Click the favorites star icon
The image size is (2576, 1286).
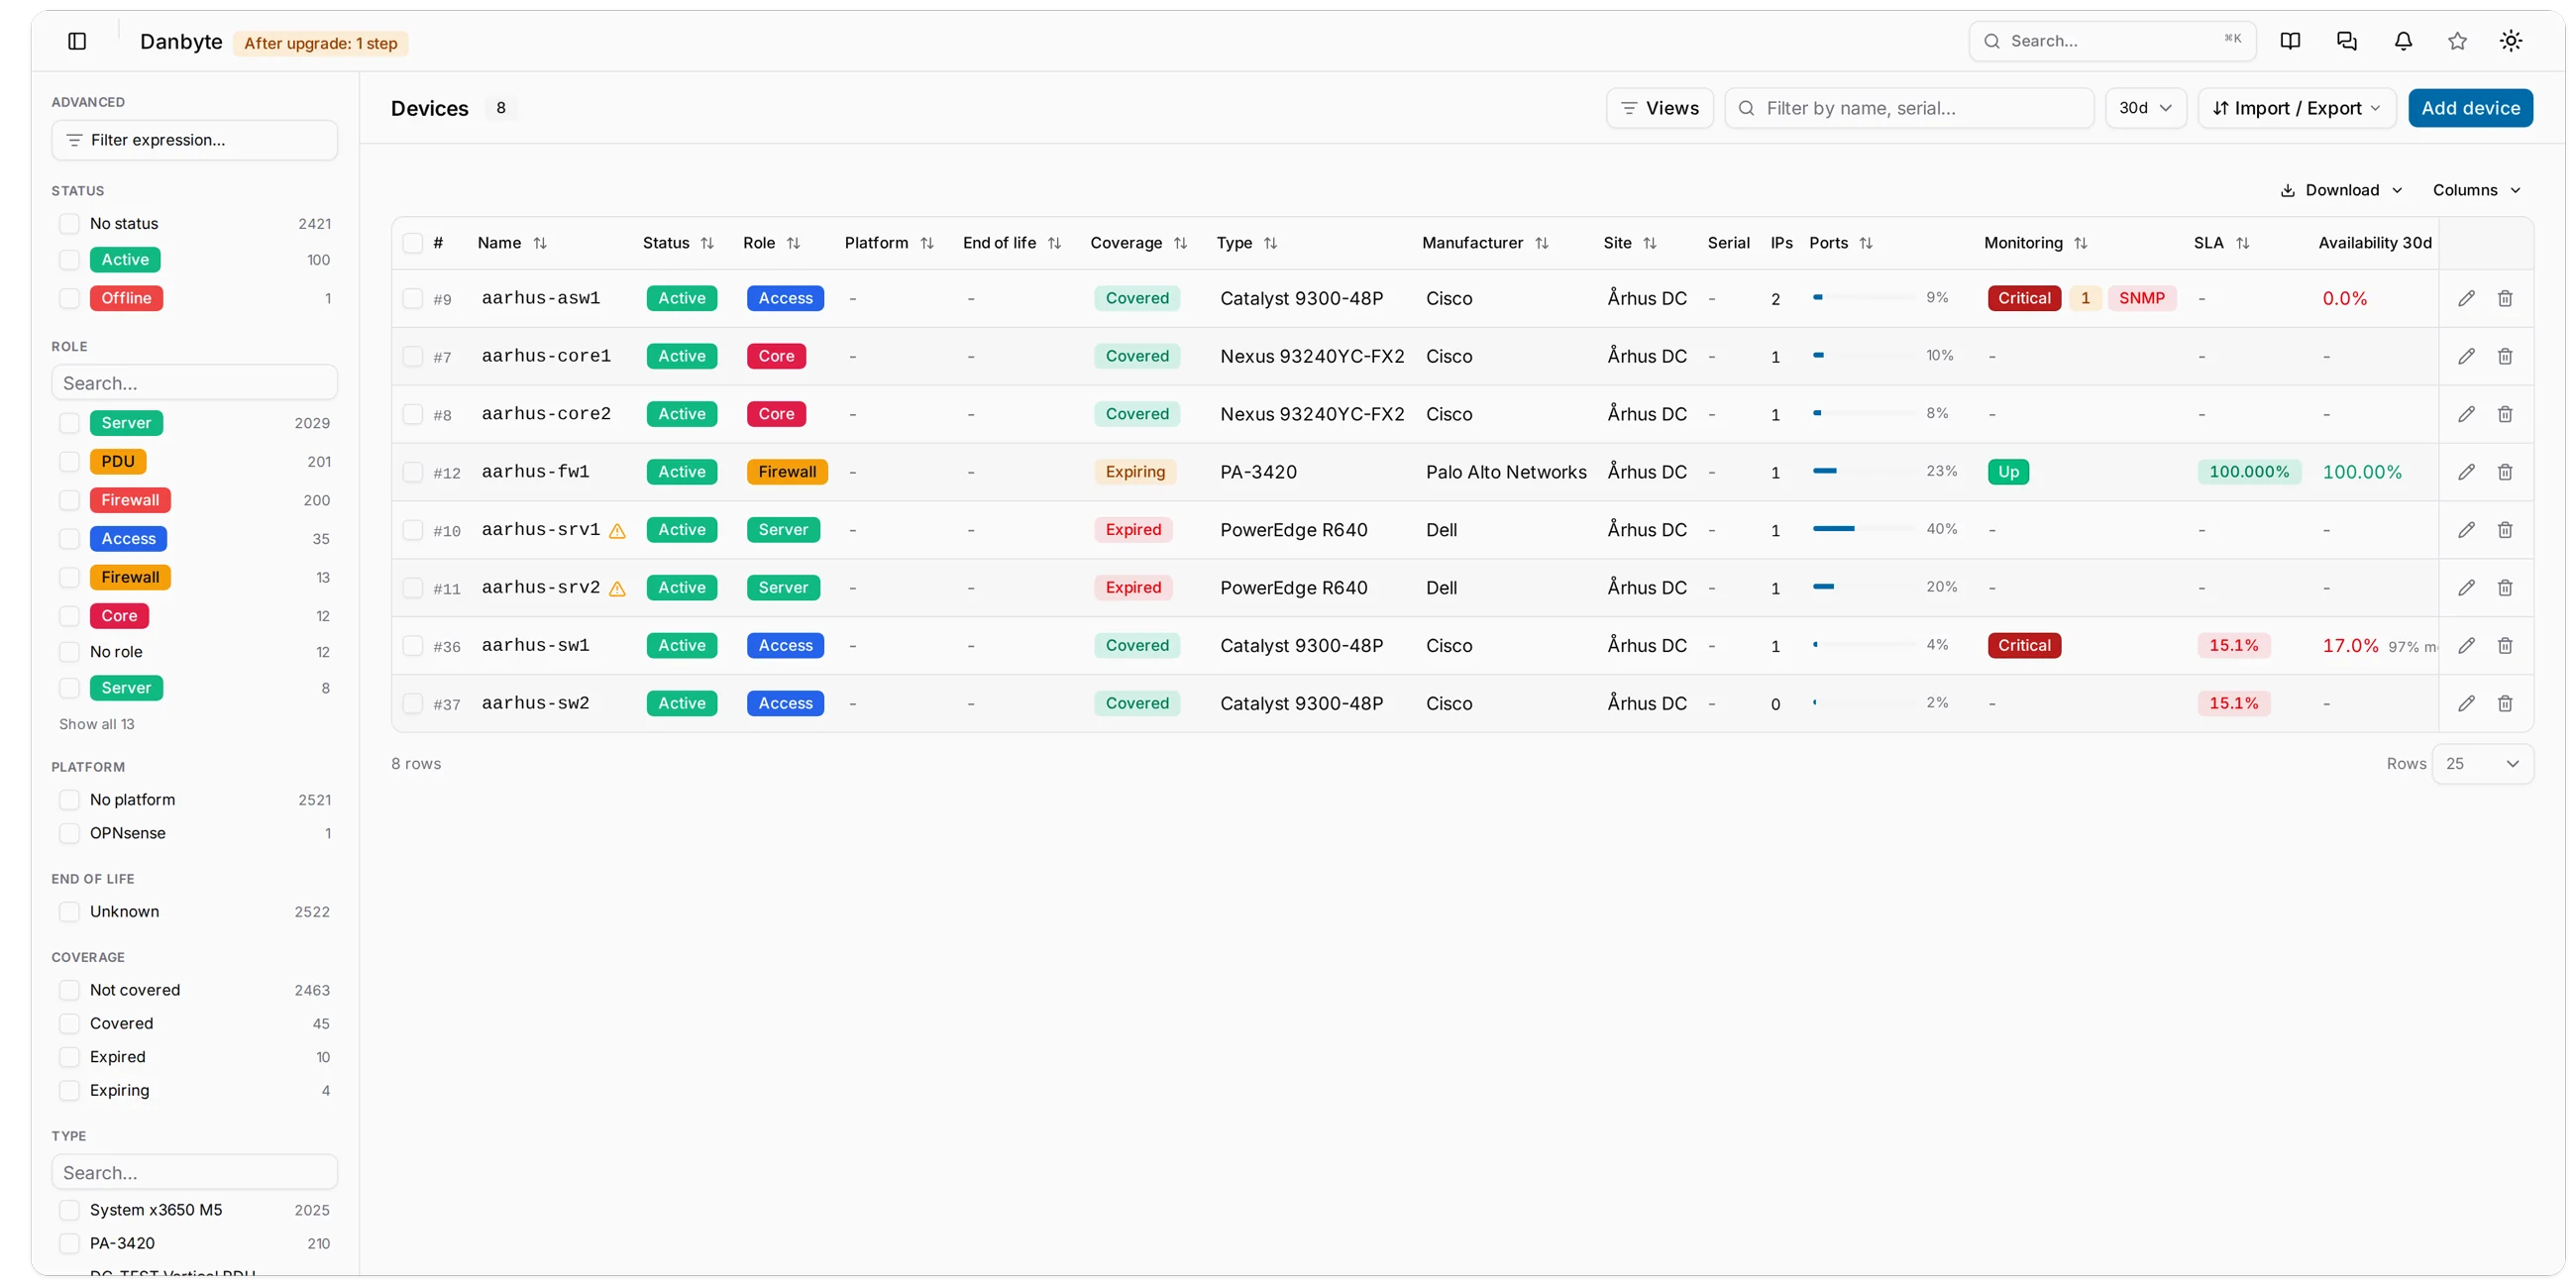pyautogui.click(x=2457, y=41)
